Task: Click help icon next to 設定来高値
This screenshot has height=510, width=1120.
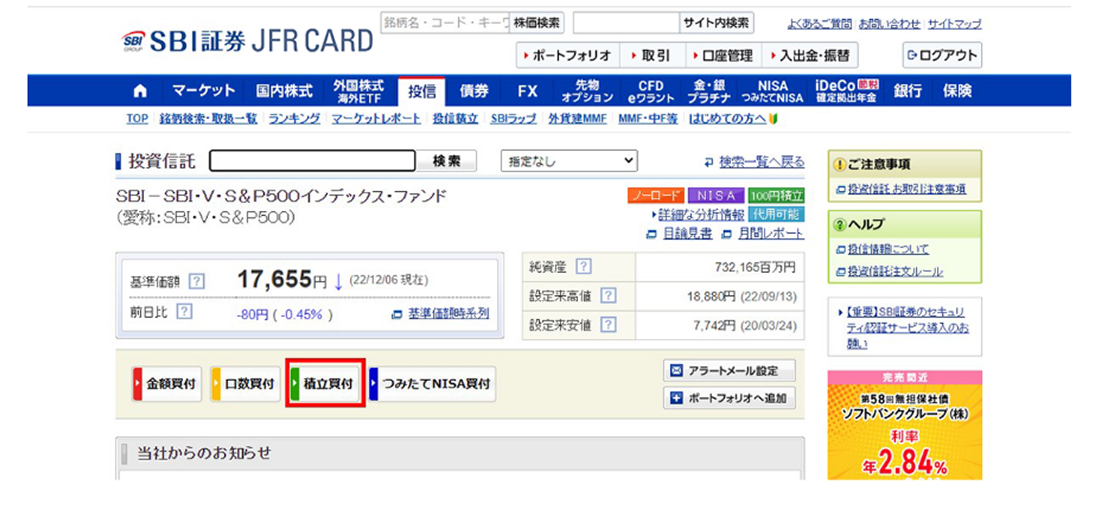Action: pyautogui.click(x=608, y=295)
